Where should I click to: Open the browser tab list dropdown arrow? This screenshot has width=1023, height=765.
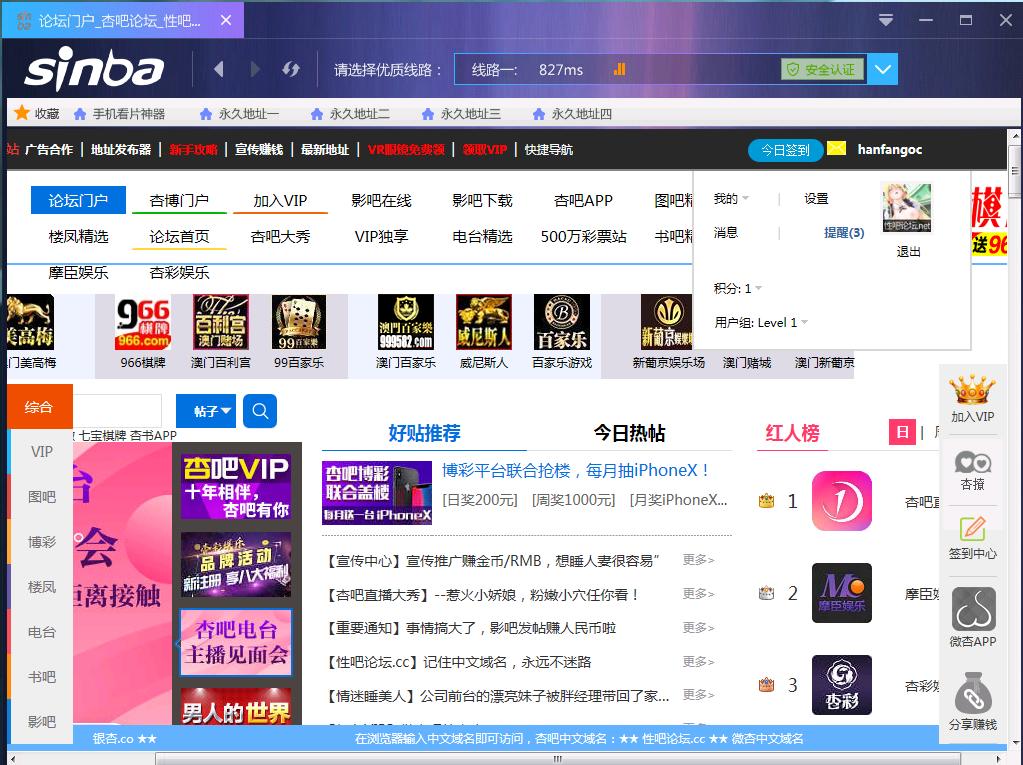point(886,20)
